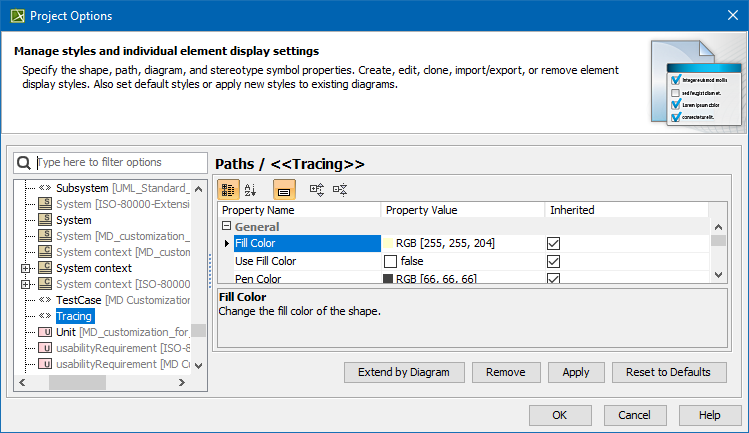Switch to categorized property view
Screen dimensions: 749x433
point(228,188)
